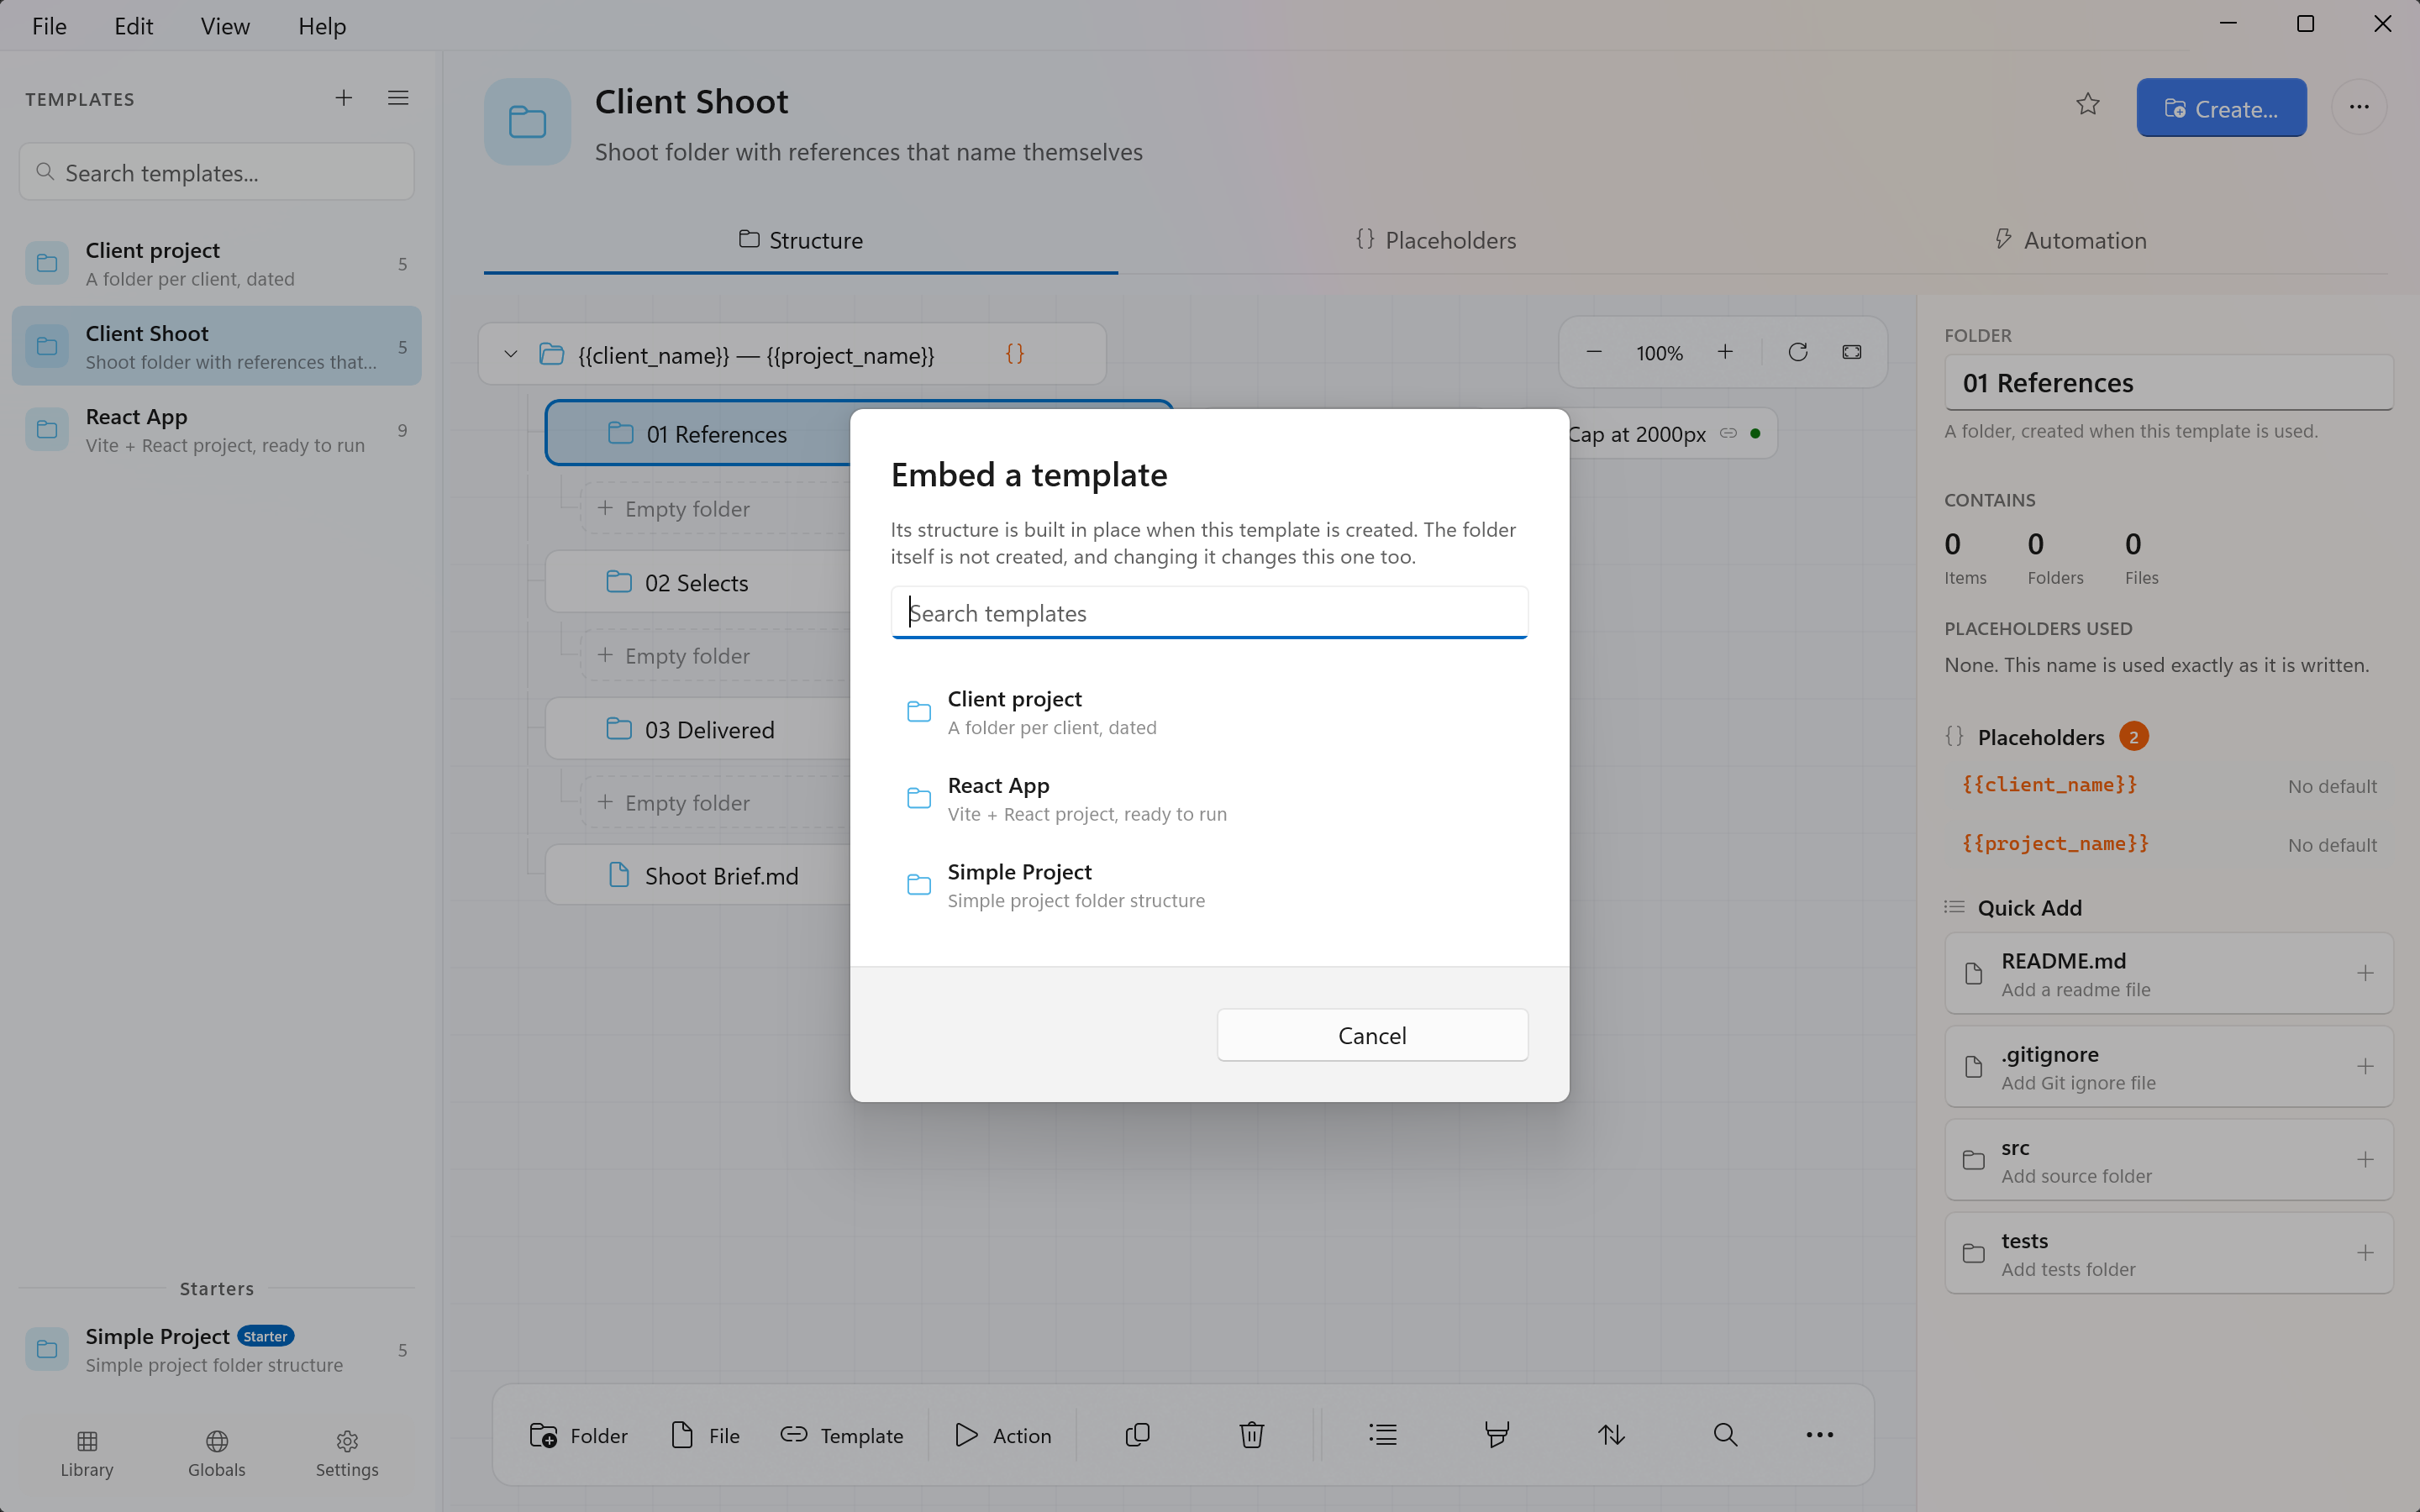Open the bottom toolbar overflow menu
This screenshot has height=1512, width=2420.
pos(1819,1435)
